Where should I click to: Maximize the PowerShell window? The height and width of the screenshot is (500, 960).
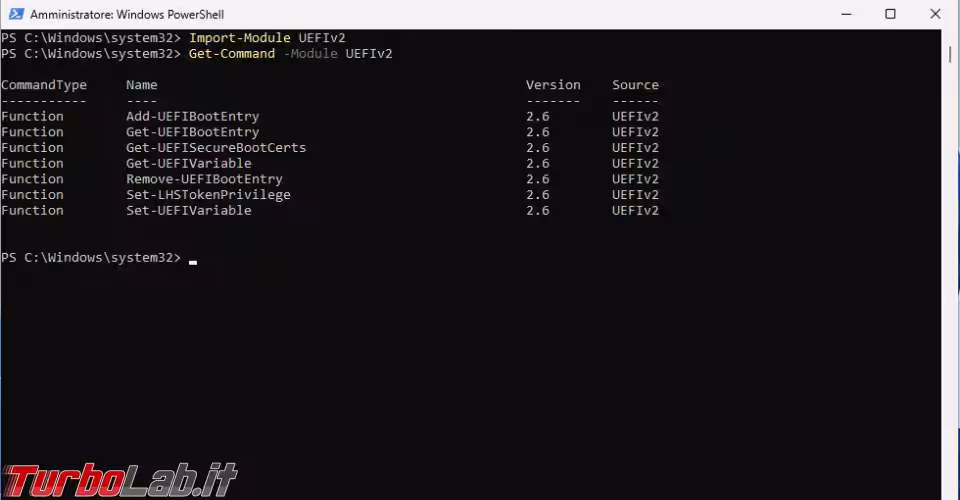click(890, 14)
